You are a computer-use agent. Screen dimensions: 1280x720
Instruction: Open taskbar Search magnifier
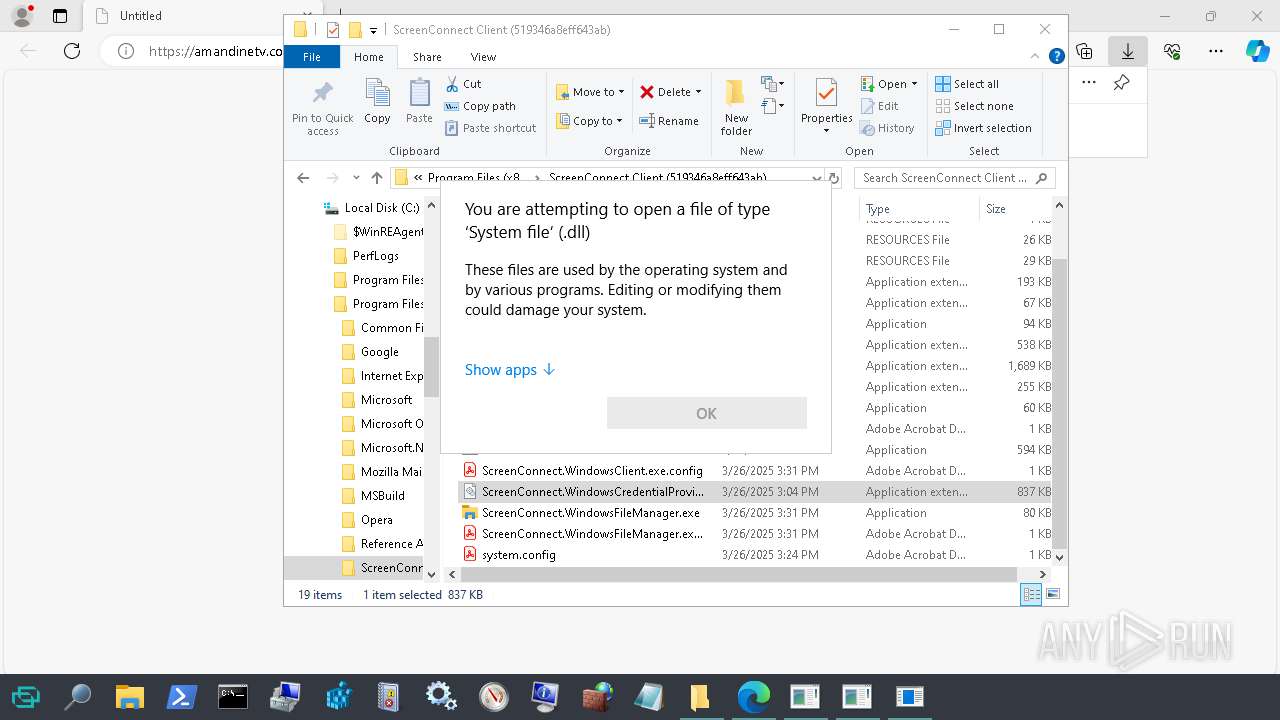click(77, 696)
